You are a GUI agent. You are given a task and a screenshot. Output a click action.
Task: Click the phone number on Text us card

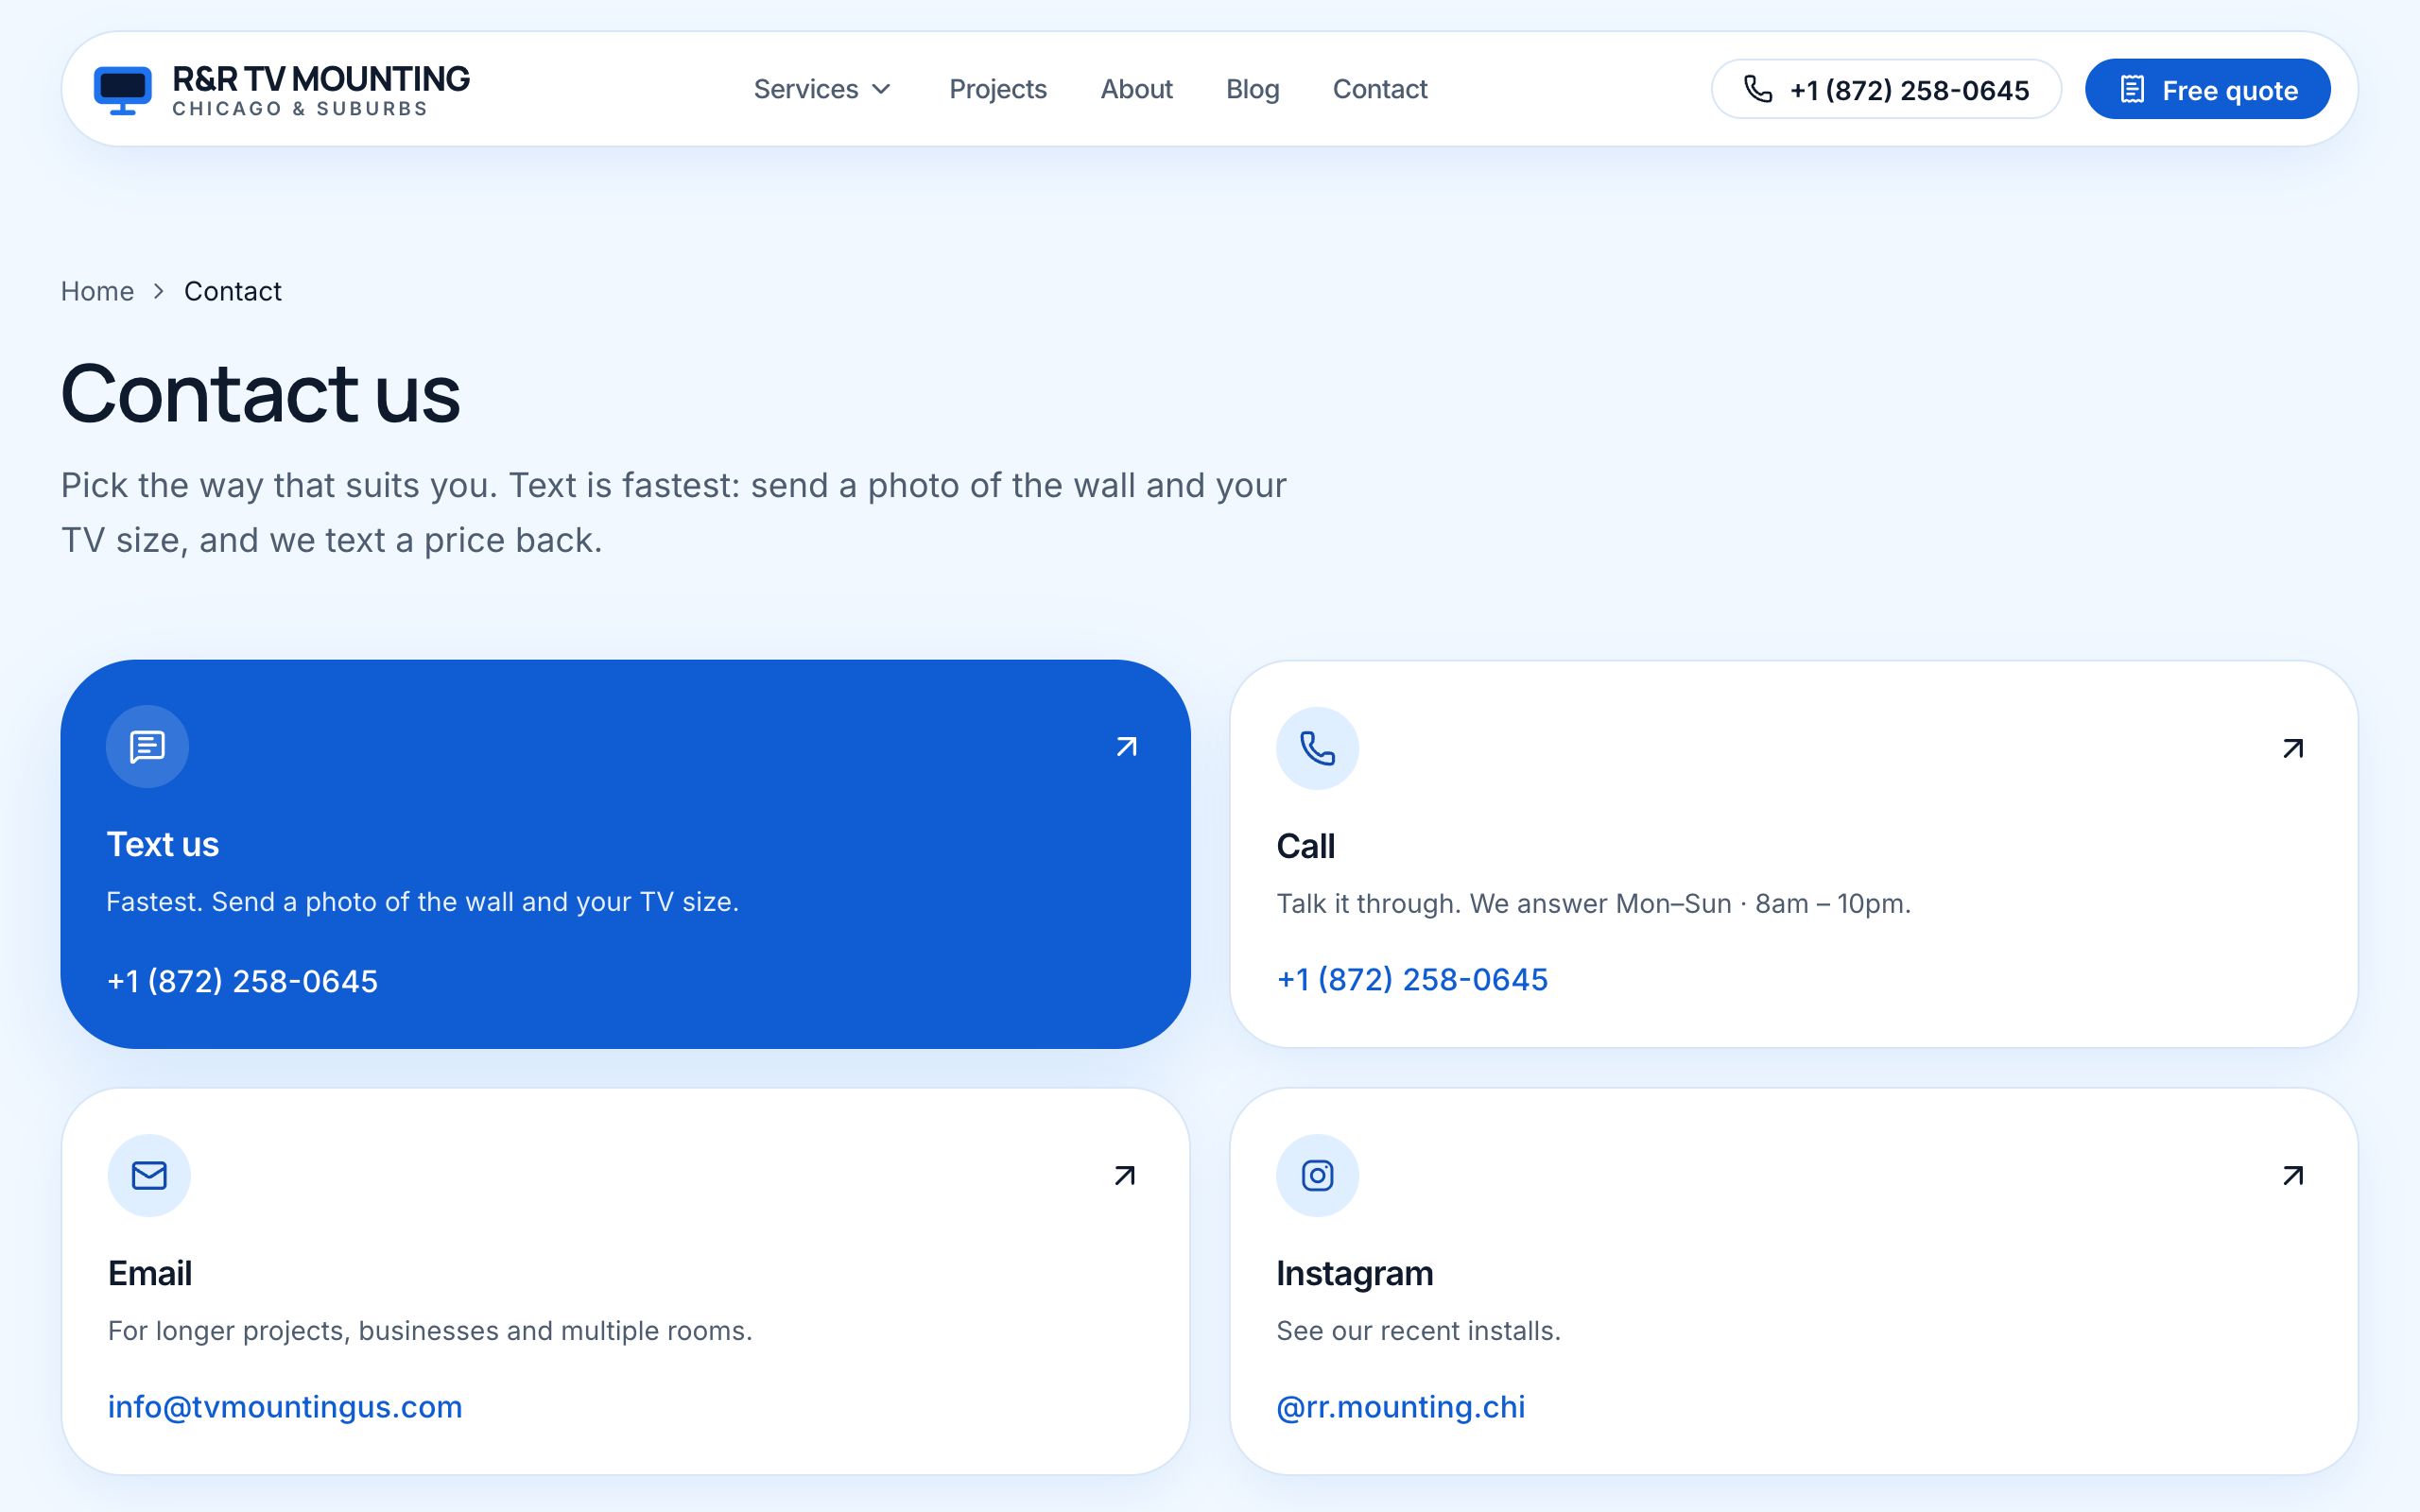click(242, 981)
